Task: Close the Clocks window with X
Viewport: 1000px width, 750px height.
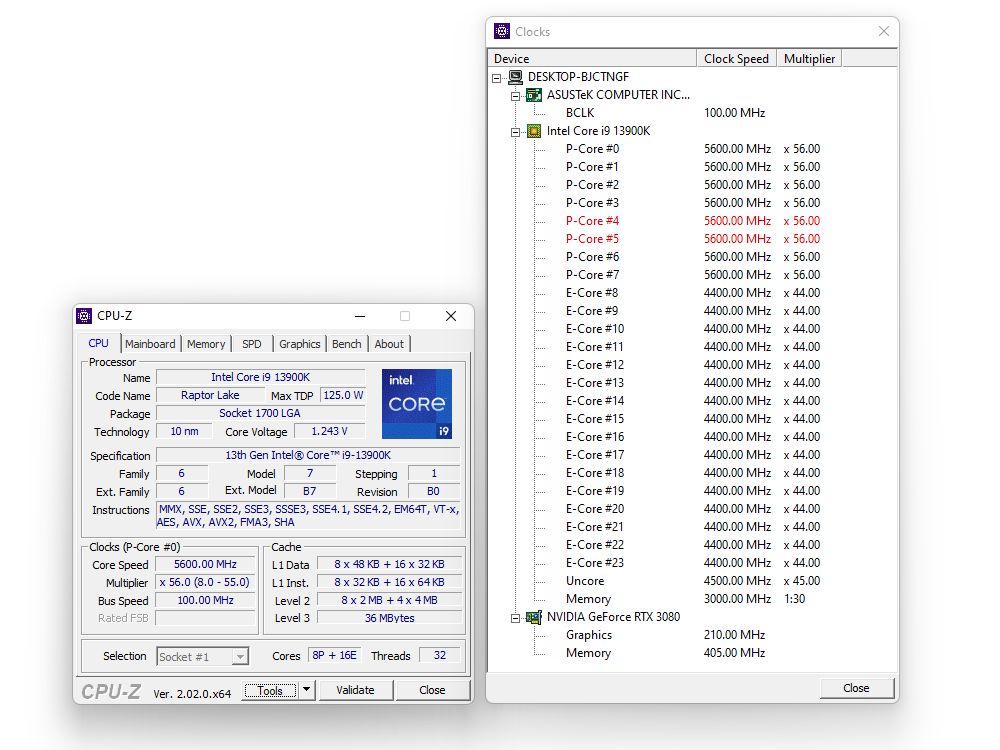Action: click(883, 31)
